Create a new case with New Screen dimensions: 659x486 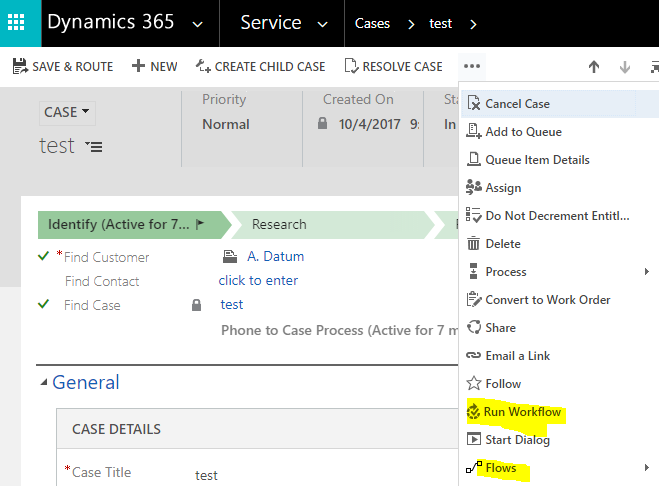[x=154, y=66]
